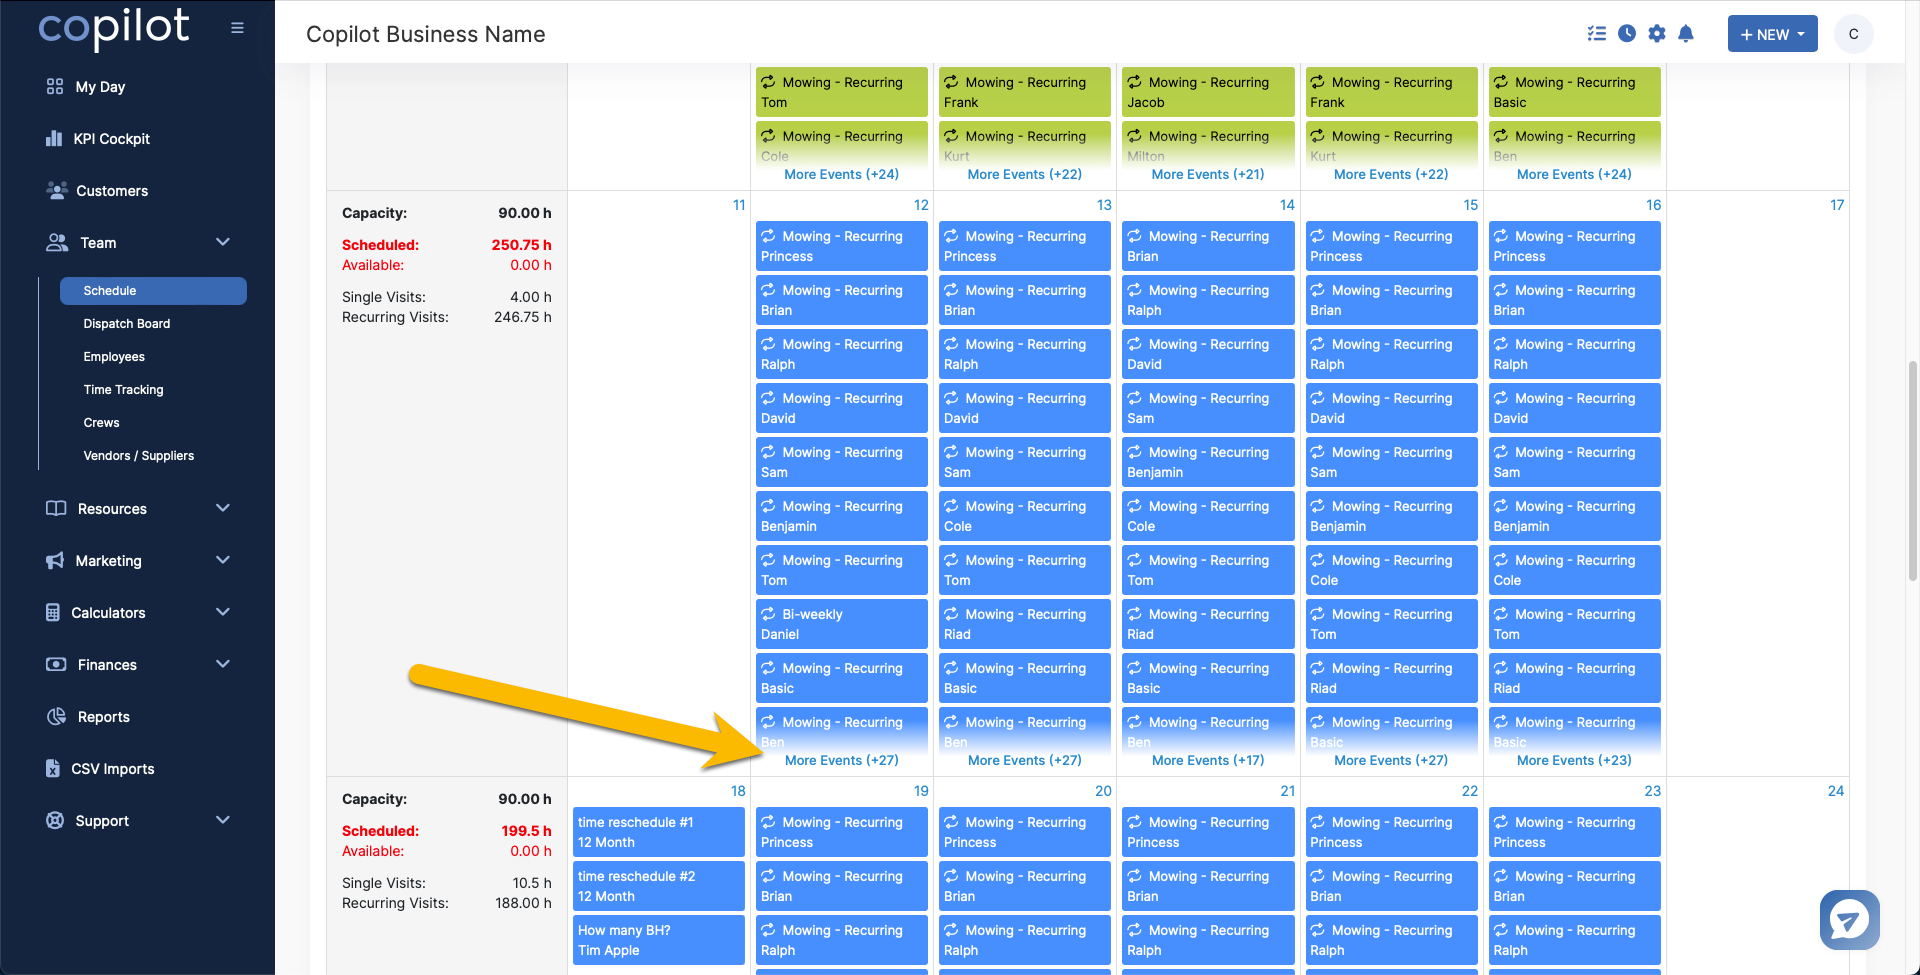Image resolution: width=1920 pixels, height=975 pixels.
Task: Open day 14 Mowing Recurring Benjamin event
Action: click(x=1208, y=462)
